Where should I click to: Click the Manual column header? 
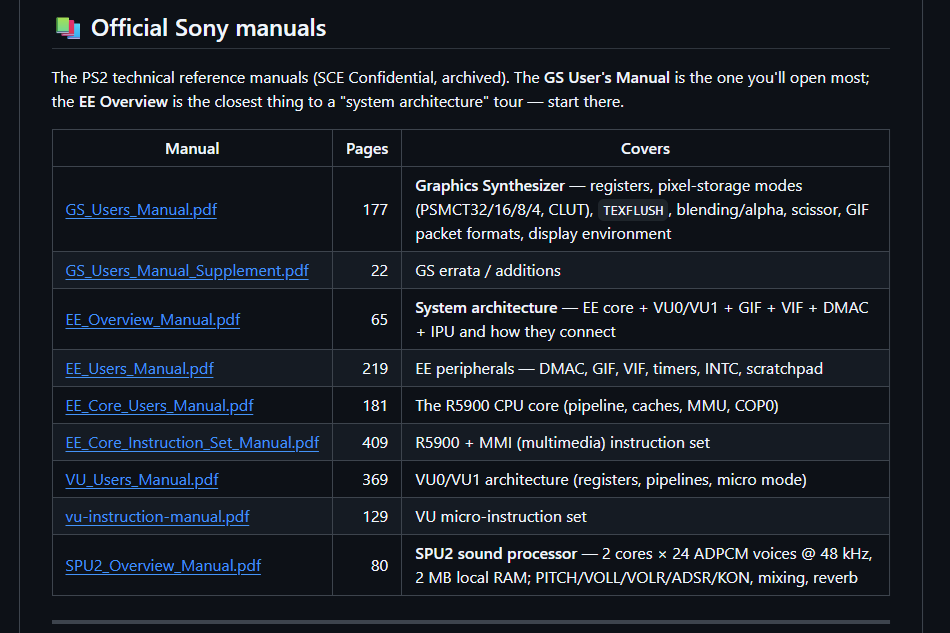click(x=192, y=148)
